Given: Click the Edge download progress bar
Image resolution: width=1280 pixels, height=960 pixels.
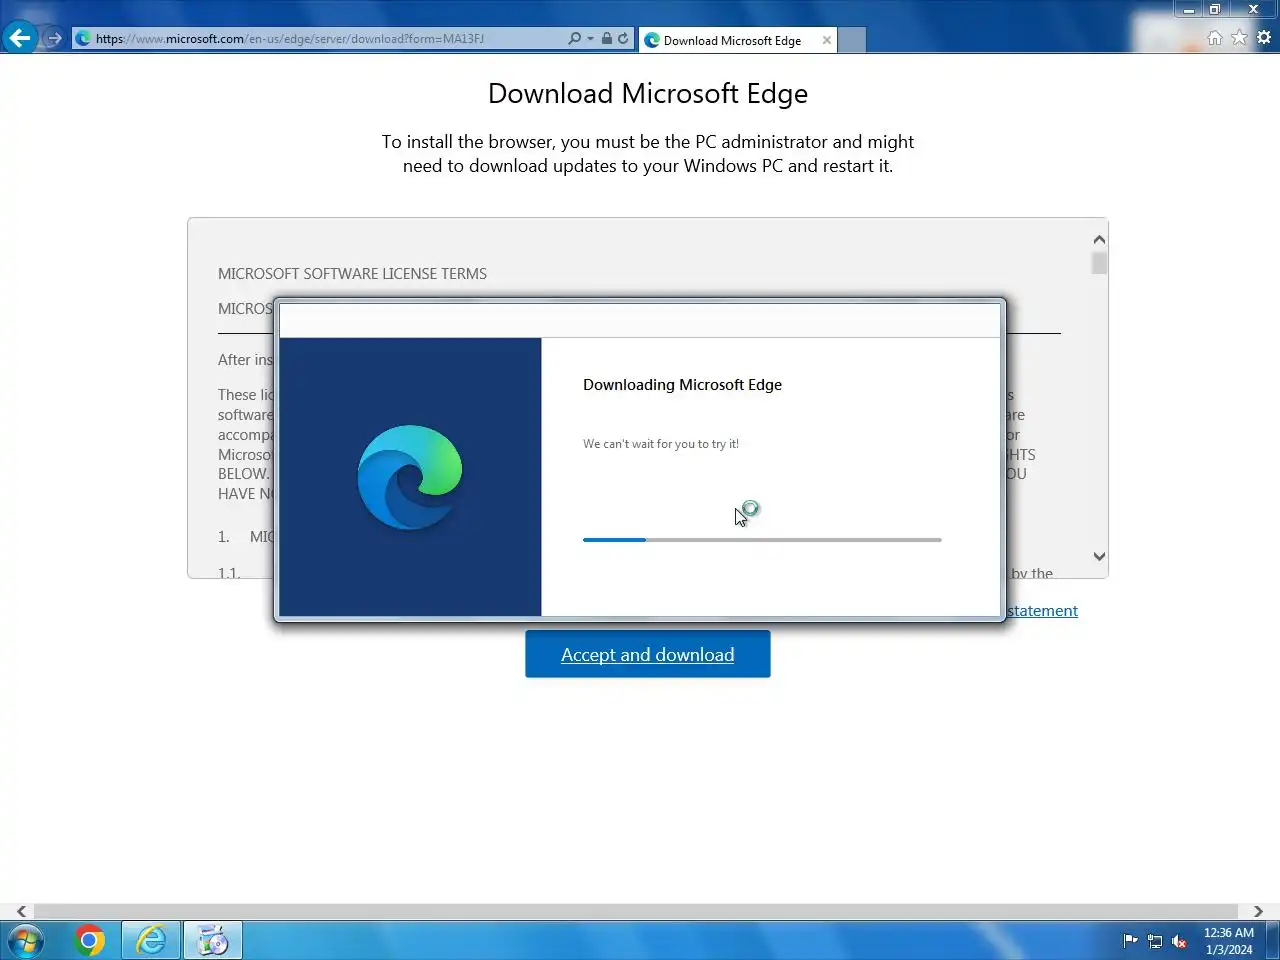Looking at the screenshot, I should [x=762, y=540].
